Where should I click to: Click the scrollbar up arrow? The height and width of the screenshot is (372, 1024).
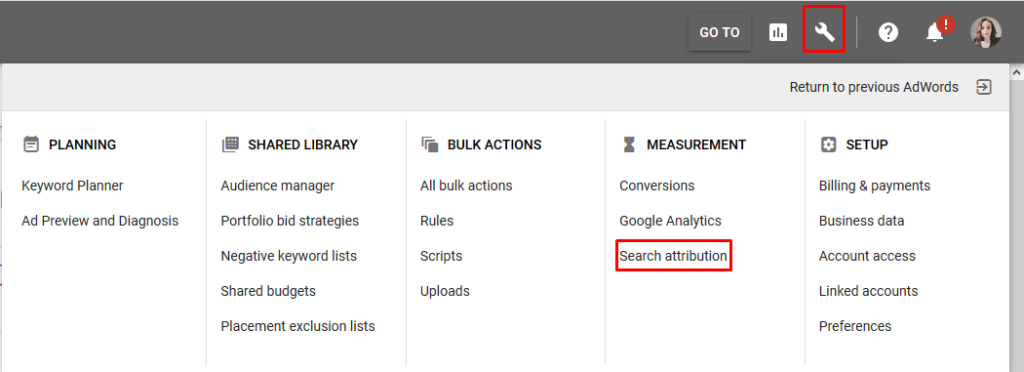[1017, 70]
